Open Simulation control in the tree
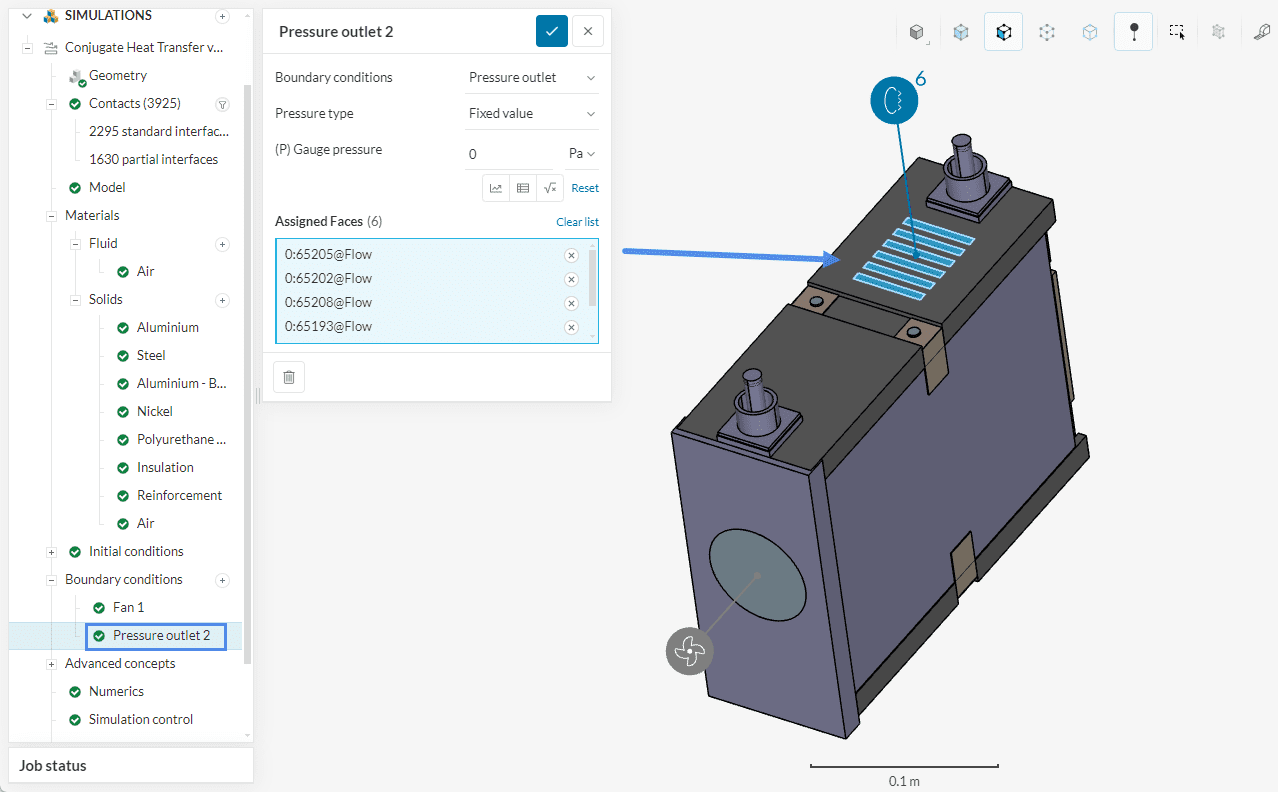 (141, 720)
